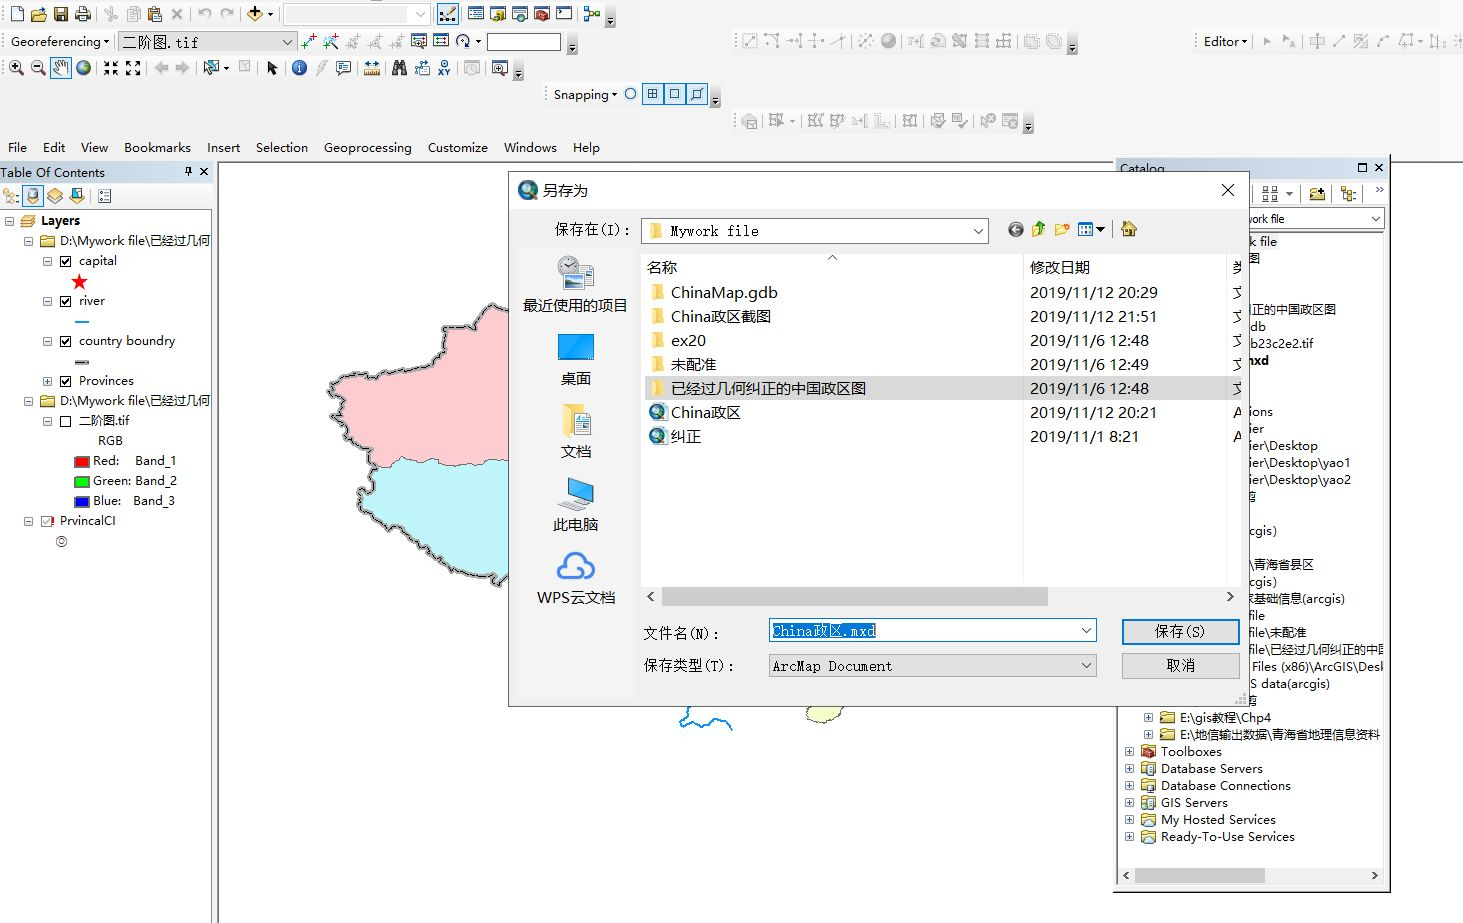Click the Open document folder icon
The image size is (1463, 923).
click(x=39, y=14)
